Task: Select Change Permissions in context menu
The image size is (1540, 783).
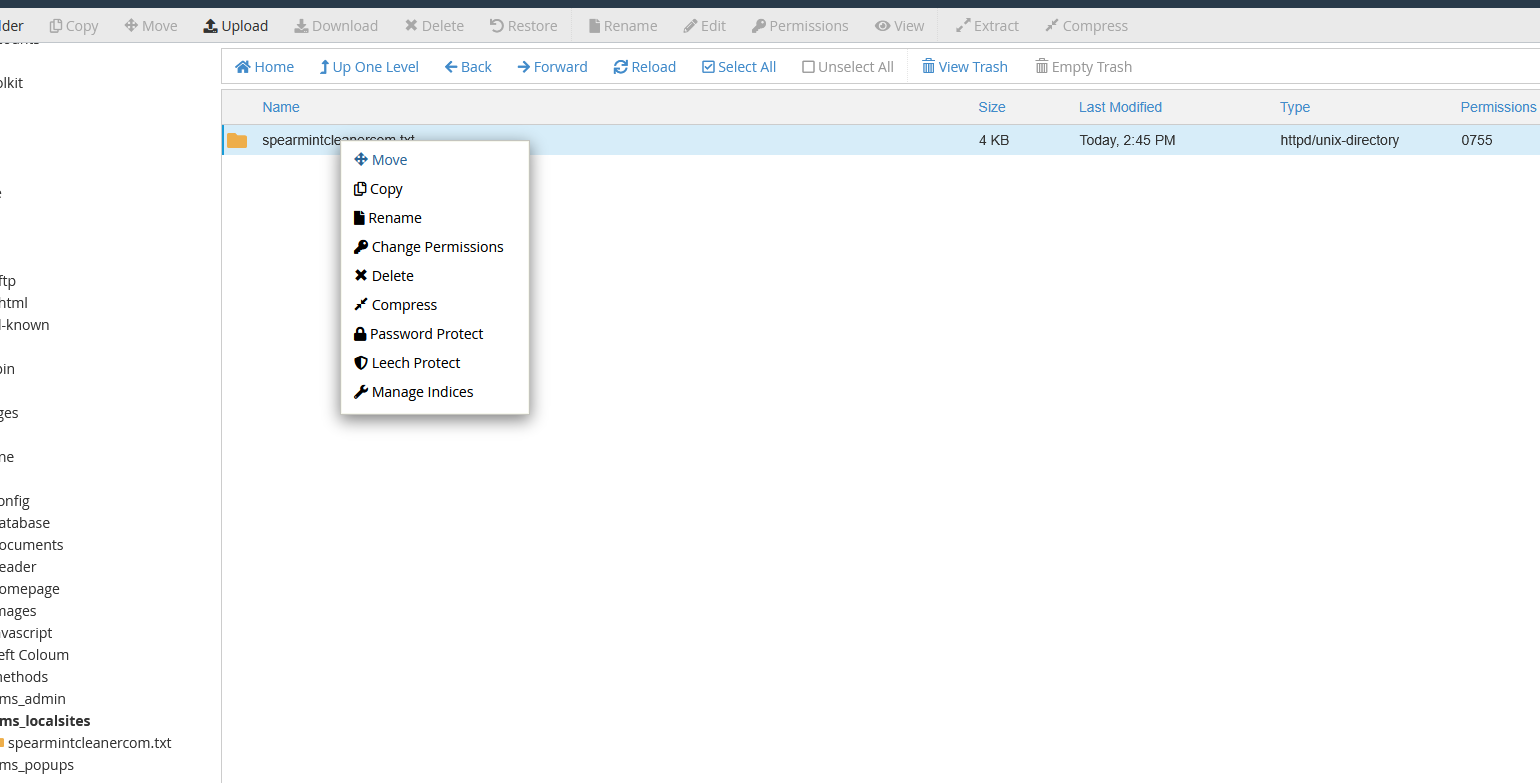Action: click(437, 247)
